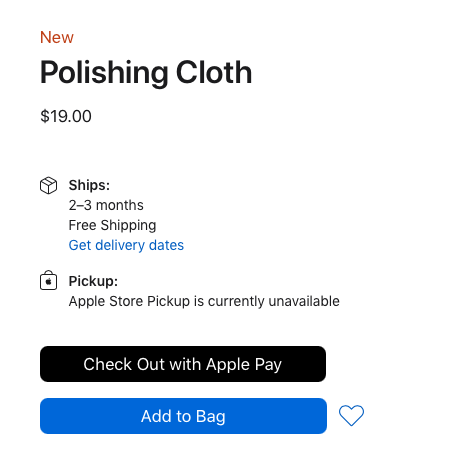Add the Polishing Cloth to Bag
The width and height of the screenshot is (464, 450).
[183, 416]
